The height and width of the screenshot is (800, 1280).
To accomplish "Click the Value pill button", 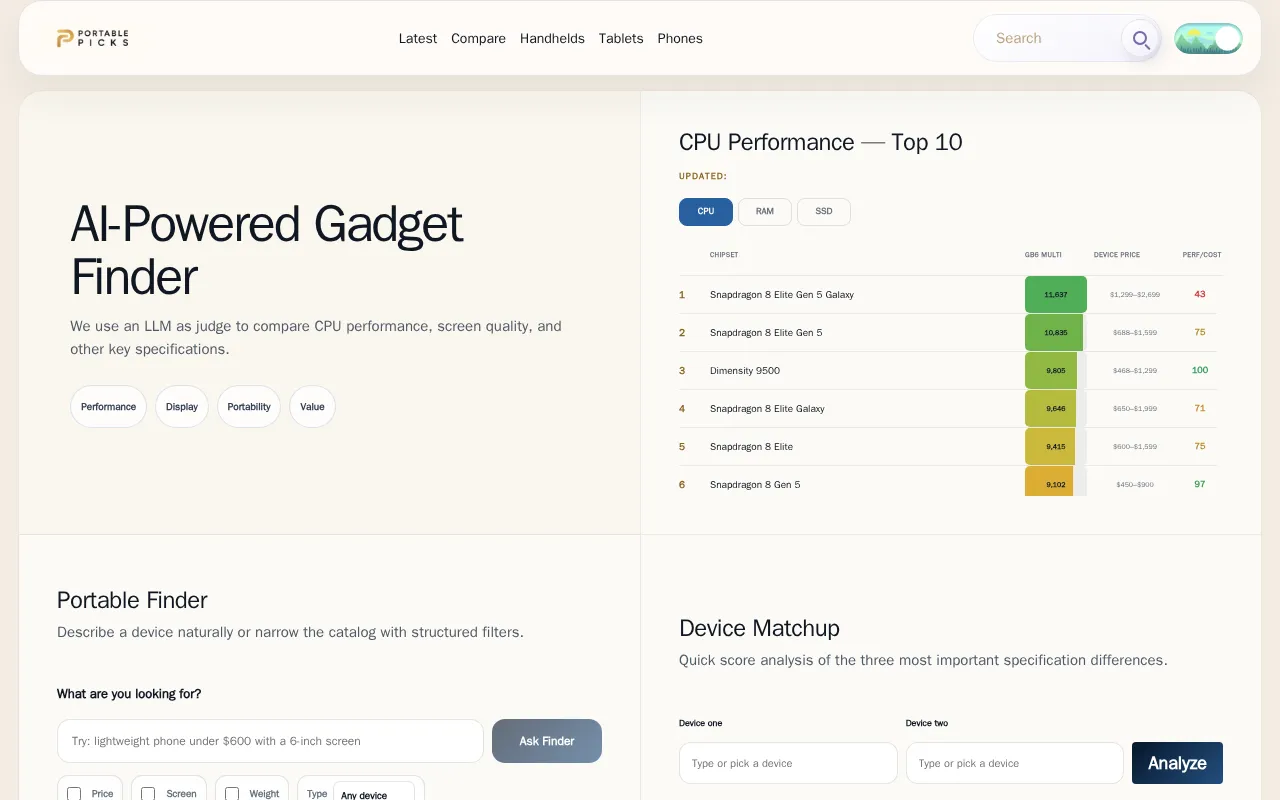I will [x=312, y=407].
